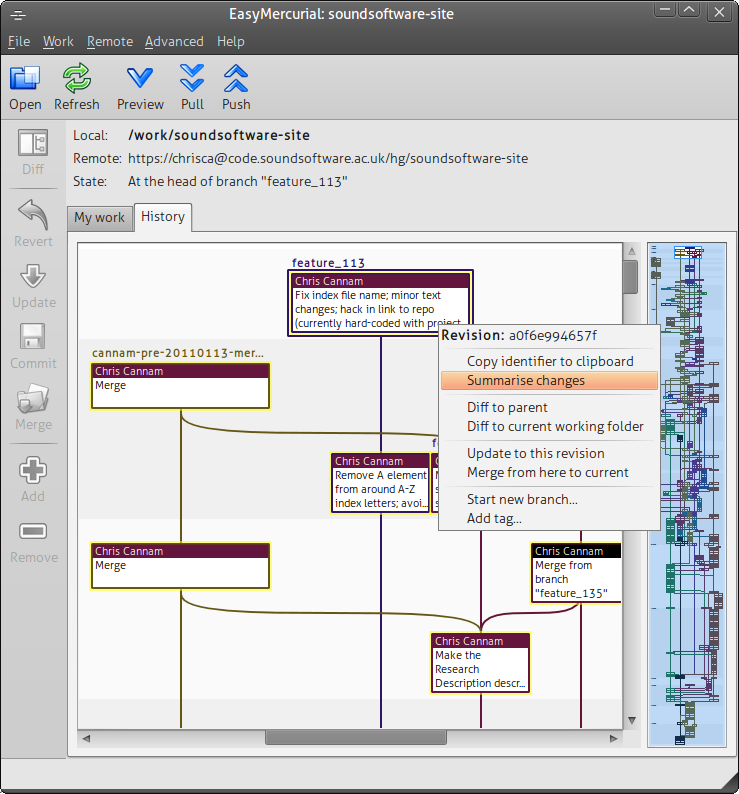Image resolution: width=739 pixels, height=794 pixels.
Task: Choose Update to this revision
Action: point(550,453)
